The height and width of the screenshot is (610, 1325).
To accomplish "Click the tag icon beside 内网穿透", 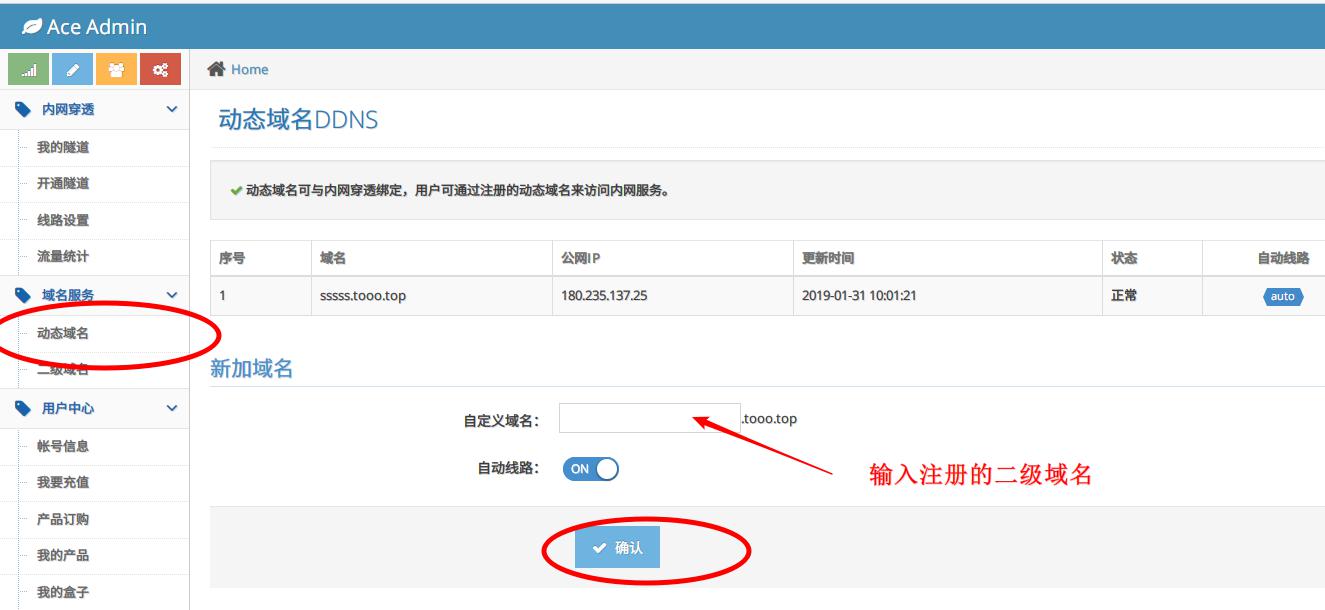I will [x=23, y=109].
